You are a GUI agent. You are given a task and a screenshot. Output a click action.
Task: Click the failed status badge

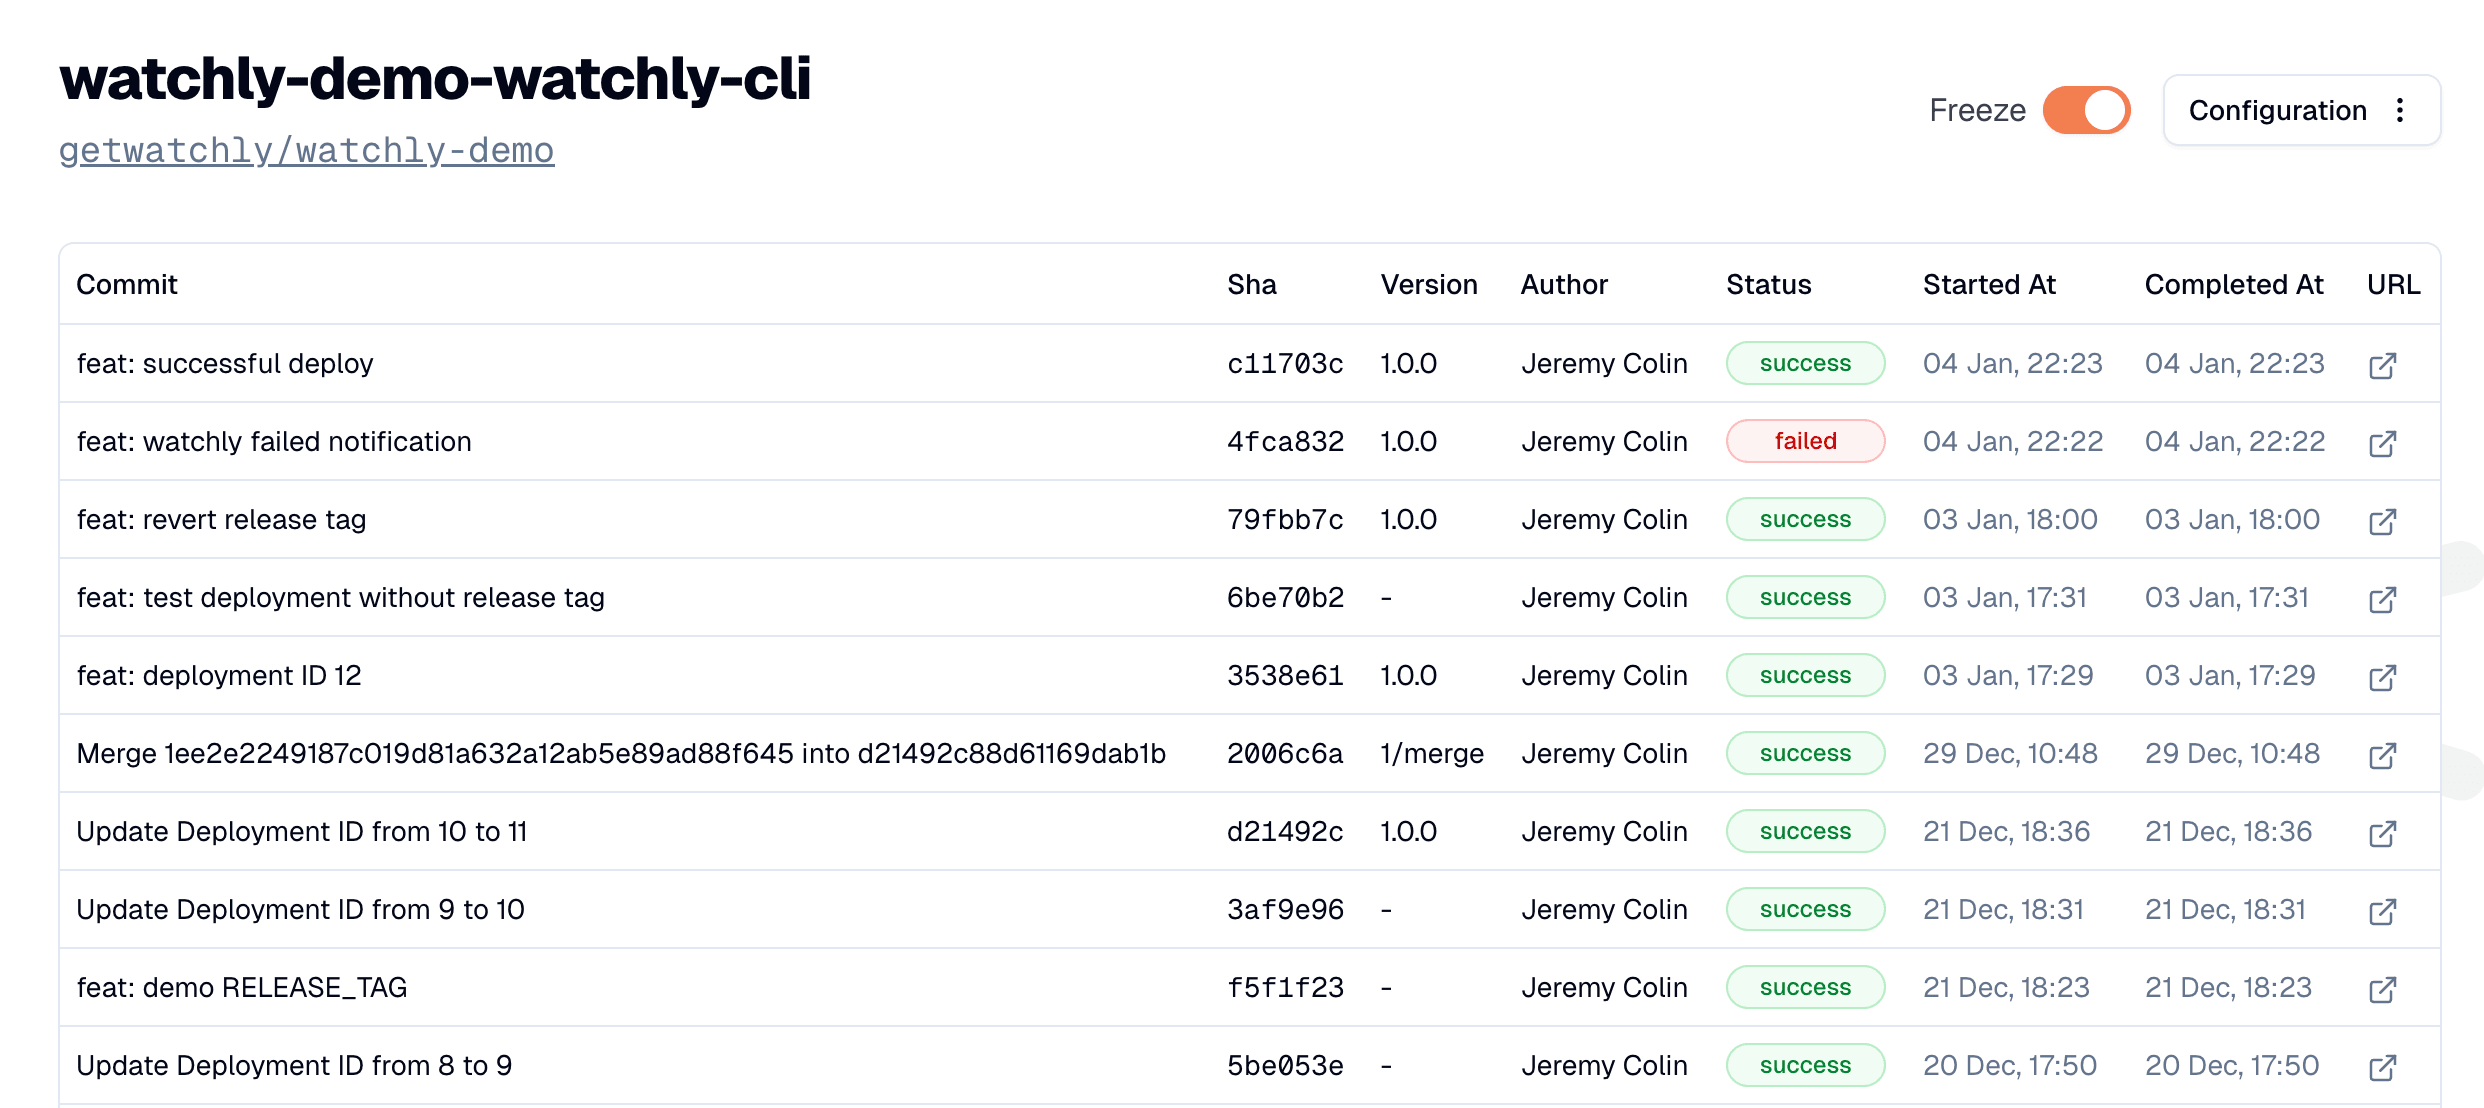pyautogui.click(x=1805, y=441)
